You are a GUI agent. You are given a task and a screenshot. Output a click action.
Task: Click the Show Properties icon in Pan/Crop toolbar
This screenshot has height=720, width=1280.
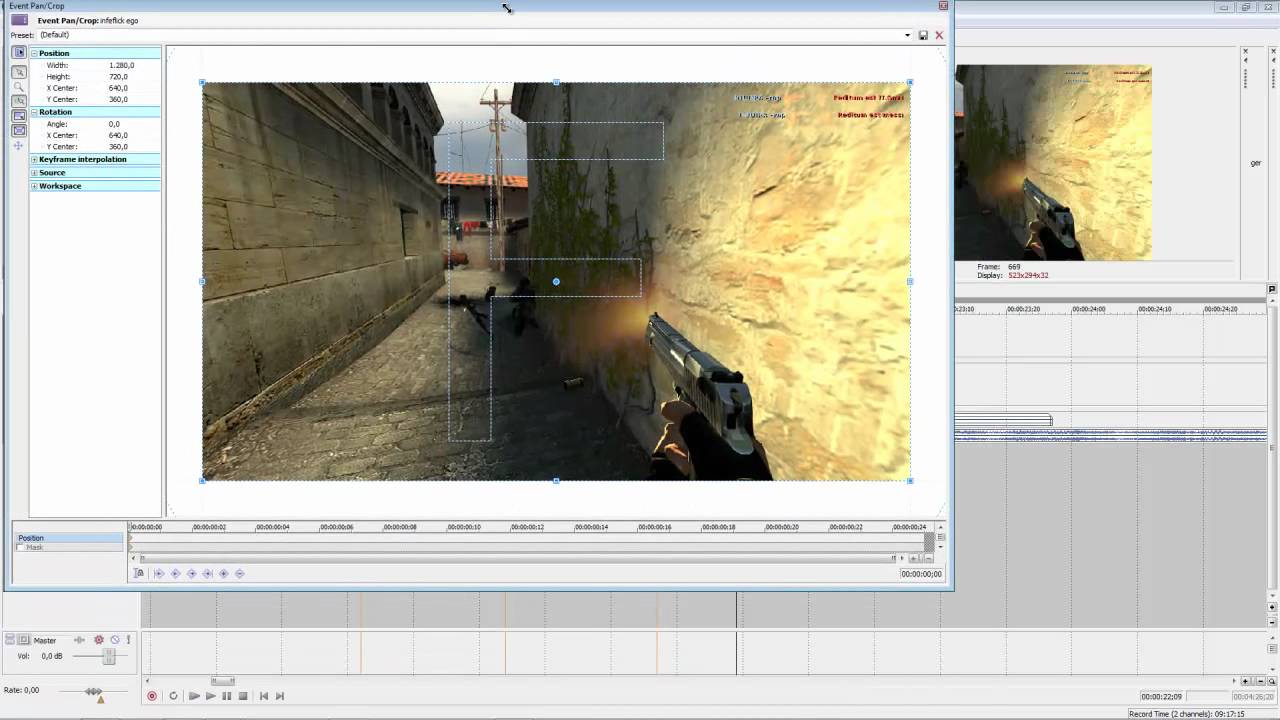pos(19,52)
